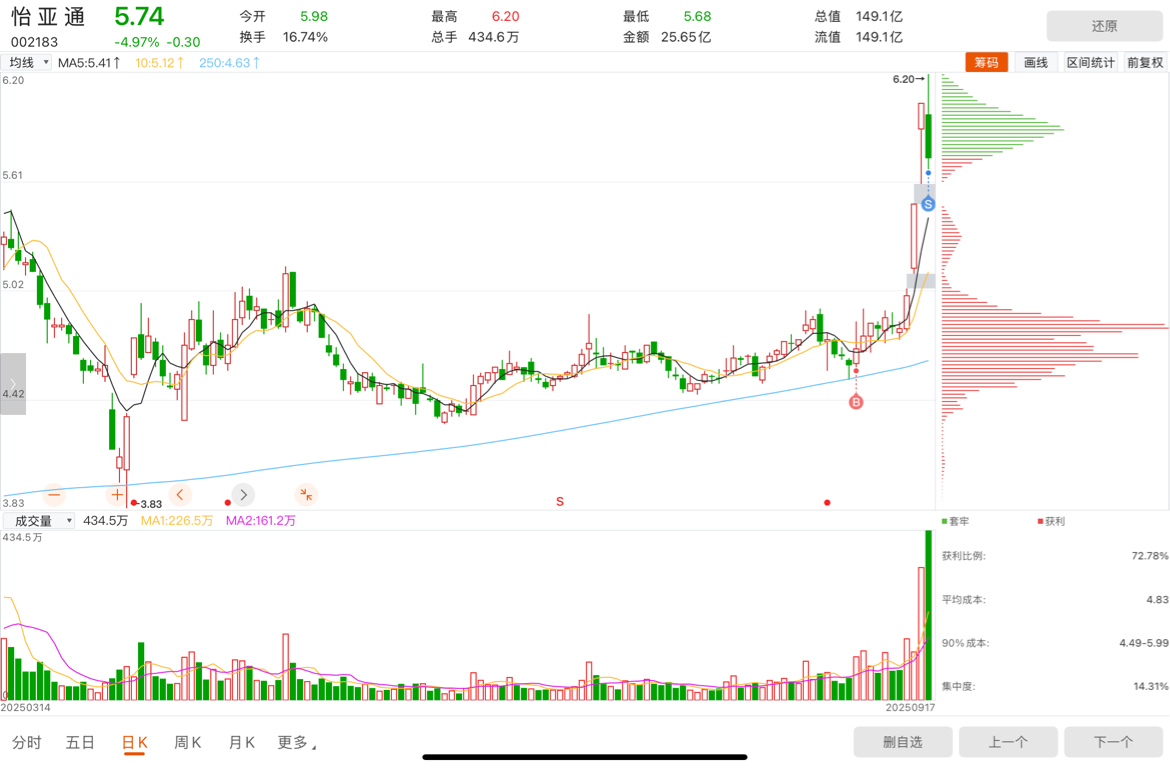Shift chart left with the back arrow icon
This screenshot has width=1170, height=768.
(x=180, y=494)
